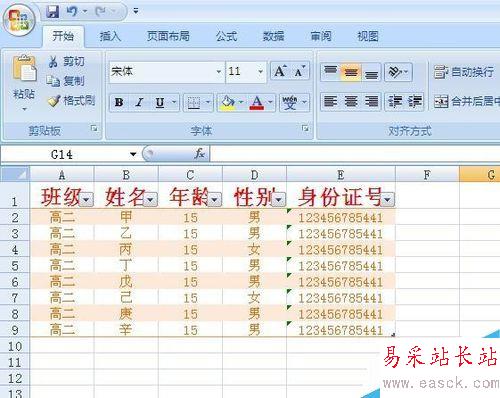Image resolution: width=500 pixels, height=398 pixels.
Task: Increase font size with large A
Action: point(280,71)
